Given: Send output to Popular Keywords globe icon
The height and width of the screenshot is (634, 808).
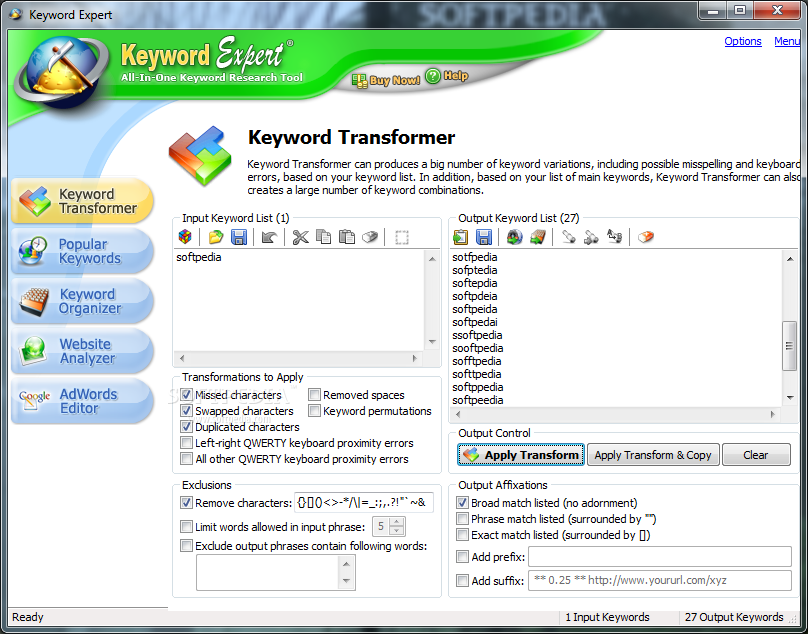Looking at the screenshot, I should [x=514, y=237].
